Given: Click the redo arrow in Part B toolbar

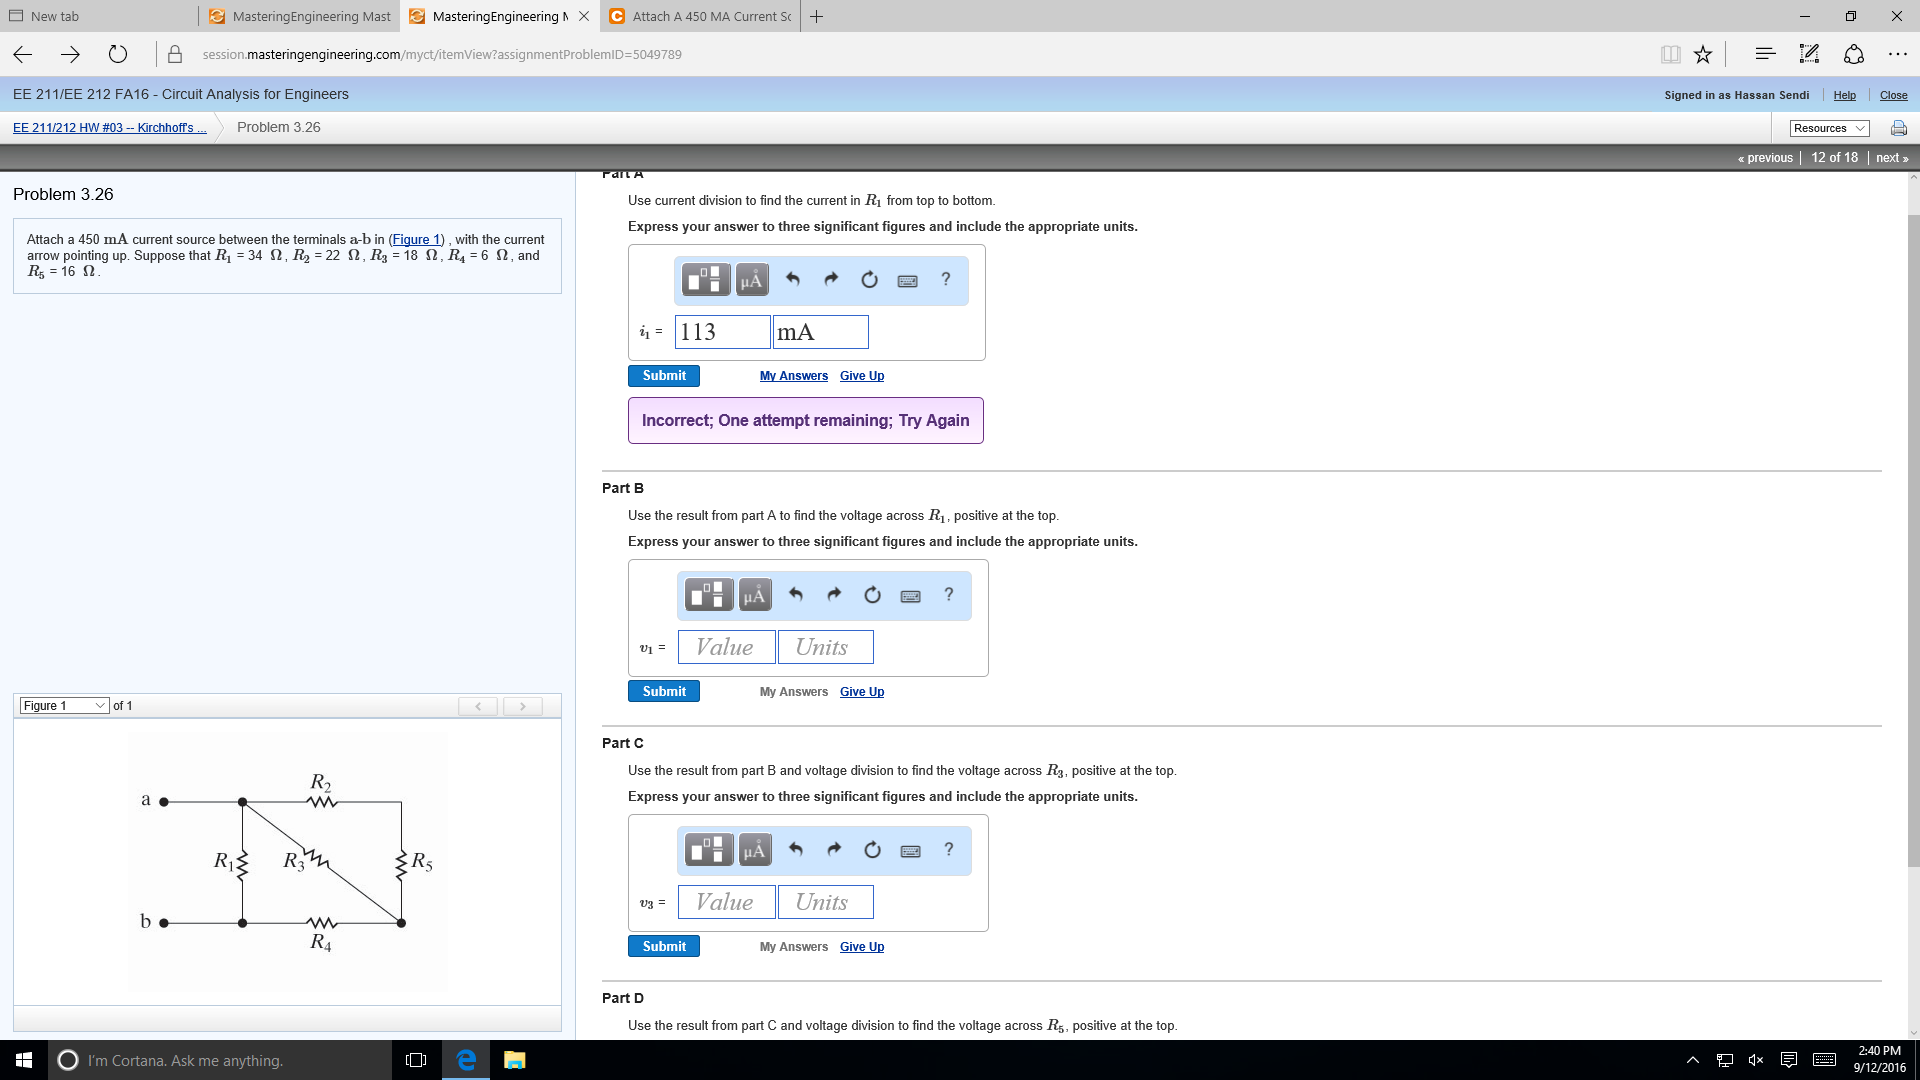Looking at the screenshot, I should point(834,594).
